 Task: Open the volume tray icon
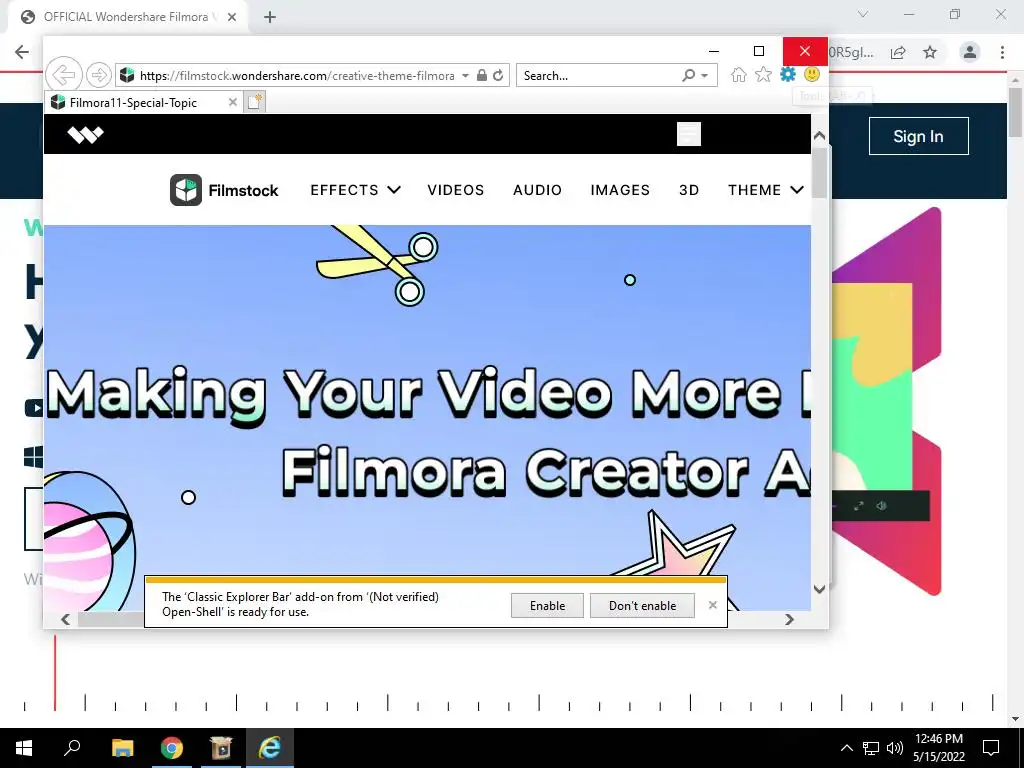(x=895, y=748)
